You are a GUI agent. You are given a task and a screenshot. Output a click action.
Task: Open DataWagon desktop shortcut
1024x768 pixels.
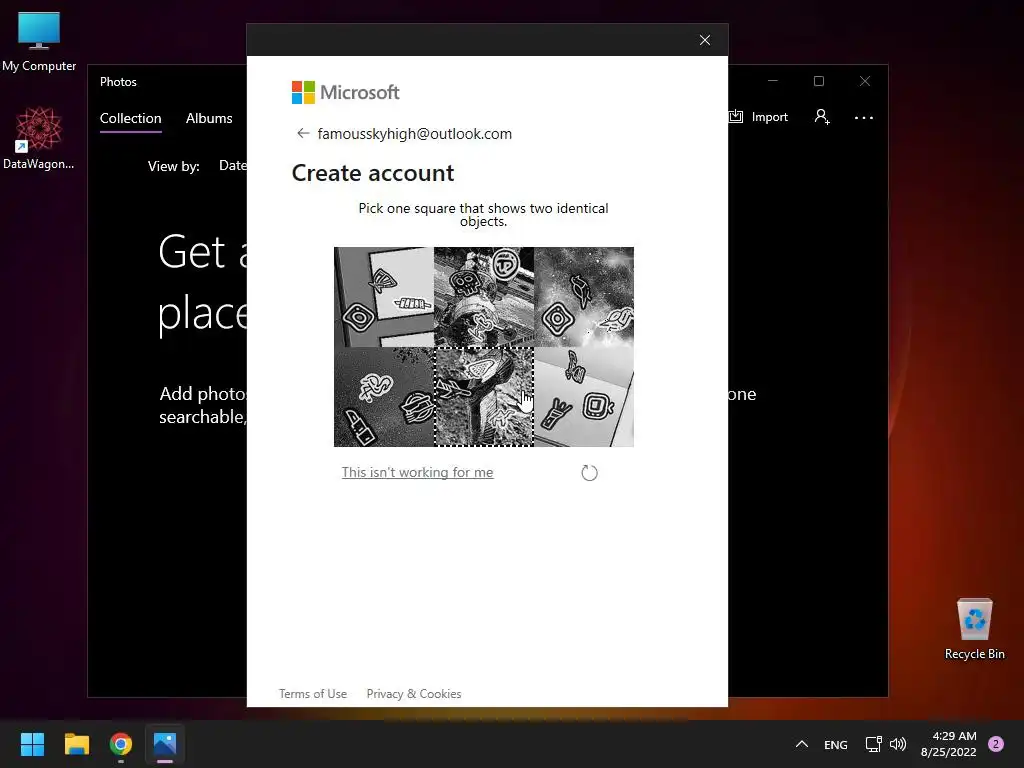(x=39, y=138)
